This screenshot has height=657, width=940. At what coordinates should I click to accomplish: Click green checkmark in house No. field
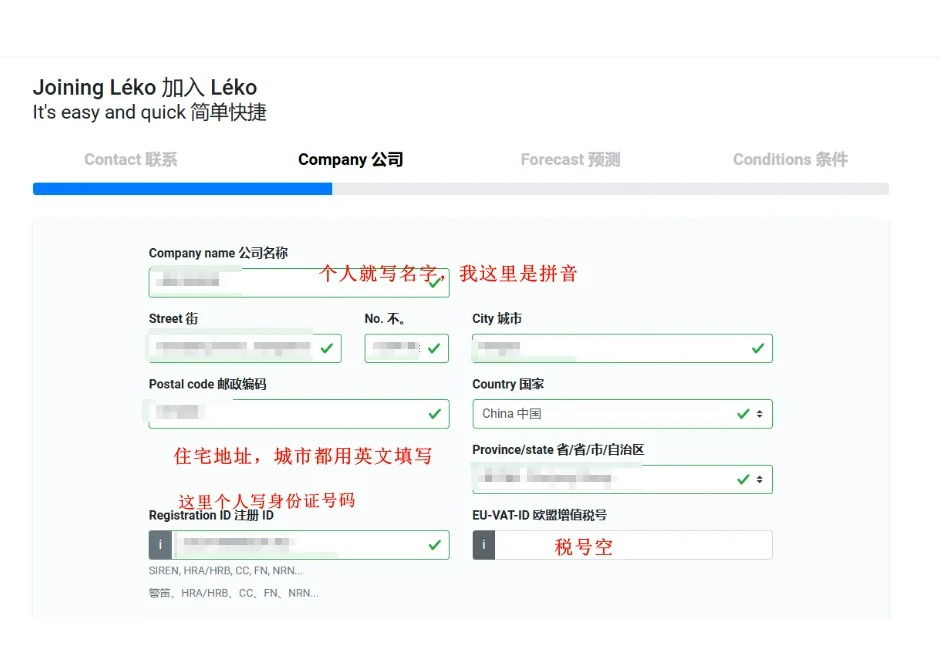click(x=433, y=348)
